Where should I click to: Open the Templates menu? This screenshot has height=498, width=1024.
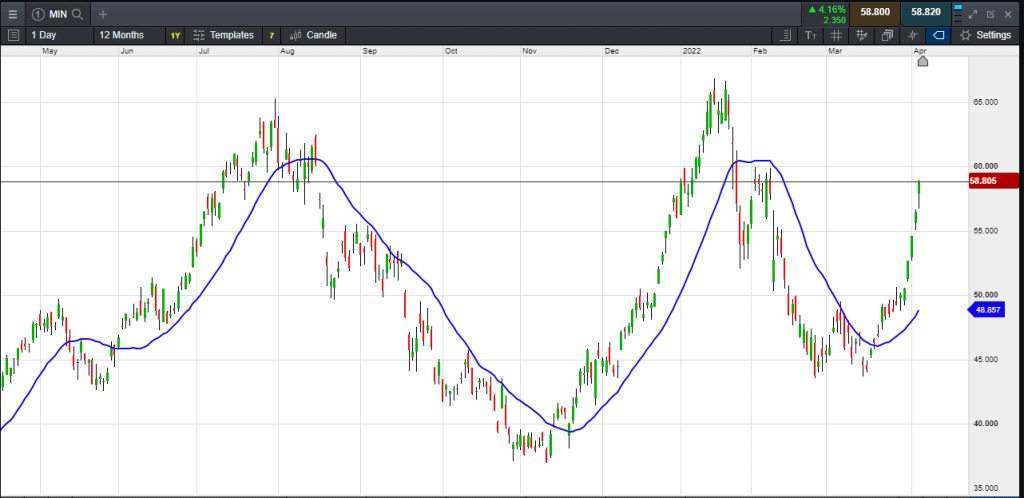coord(226,35)
